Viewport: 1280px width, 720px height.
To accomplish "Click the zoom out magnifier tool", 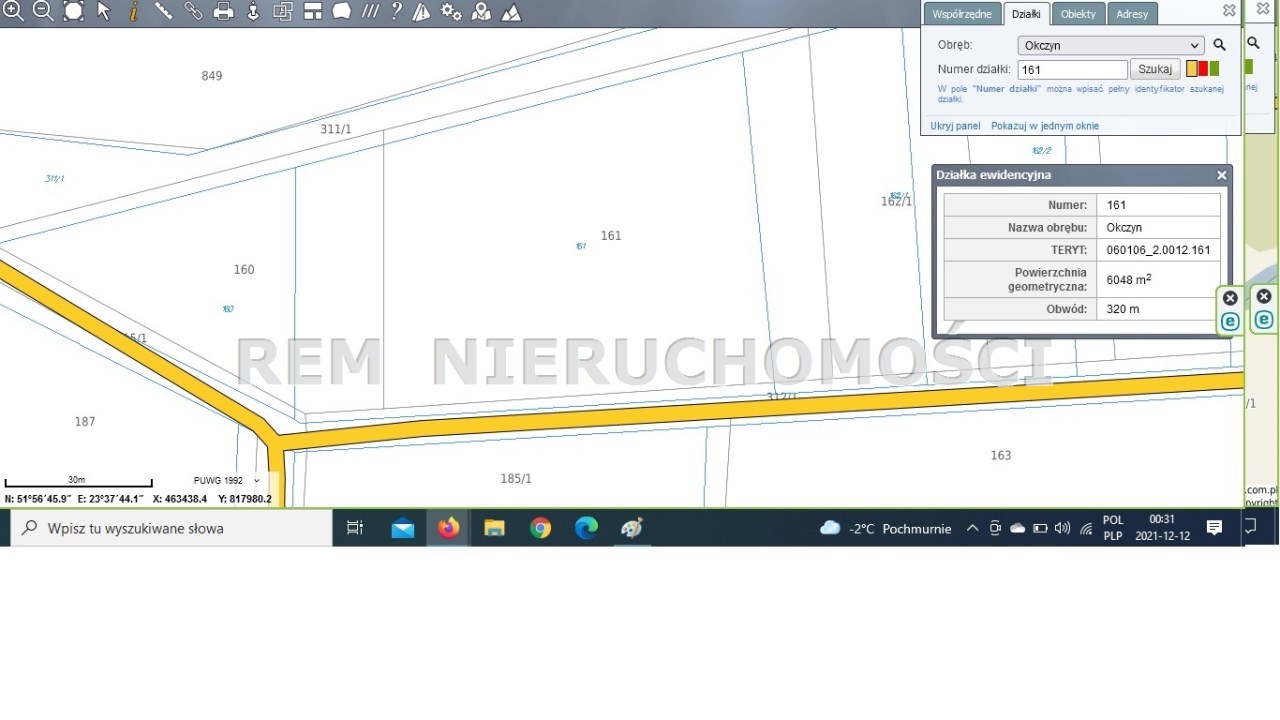I will point(43,11).
